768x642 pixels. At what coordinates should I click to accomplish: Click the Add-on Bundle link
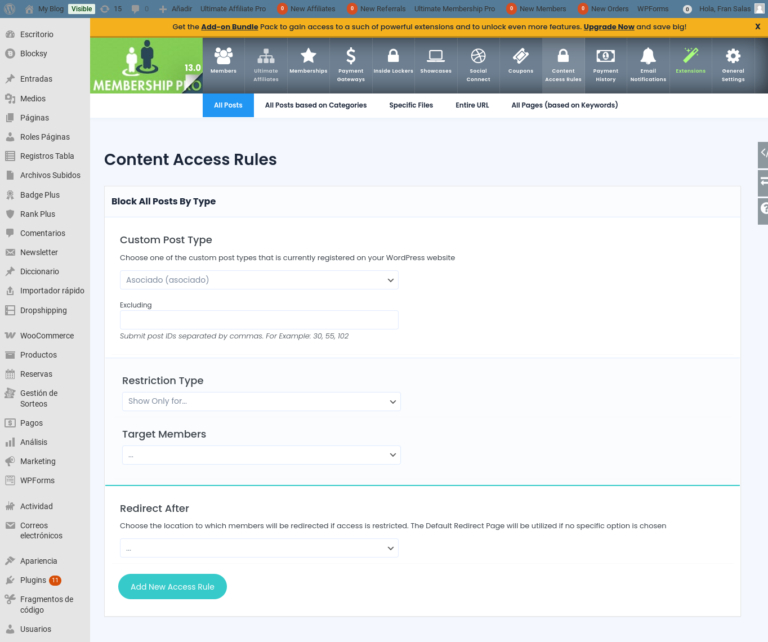click(x=230, y=27)
